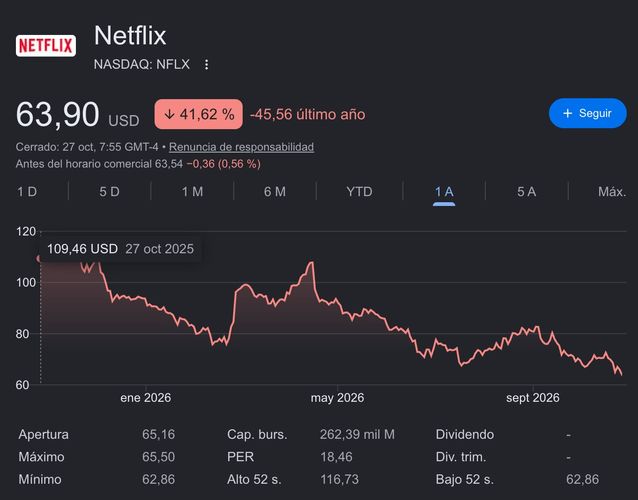Click the Div. trim. label

point(461,457)
